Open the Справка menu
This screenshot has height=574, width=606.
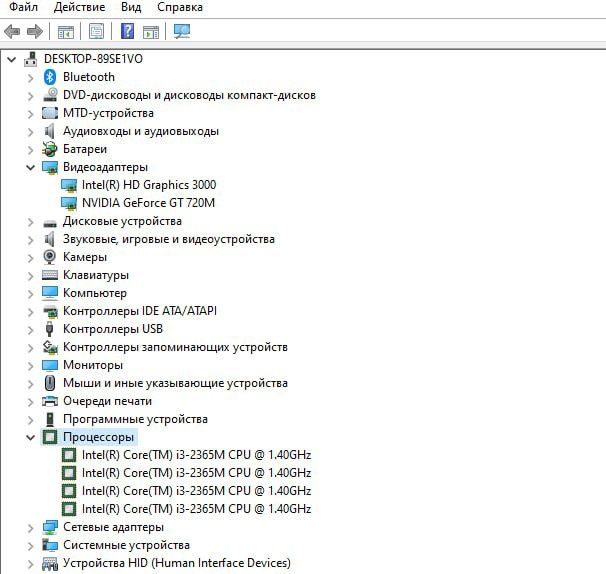click(180, 7)
